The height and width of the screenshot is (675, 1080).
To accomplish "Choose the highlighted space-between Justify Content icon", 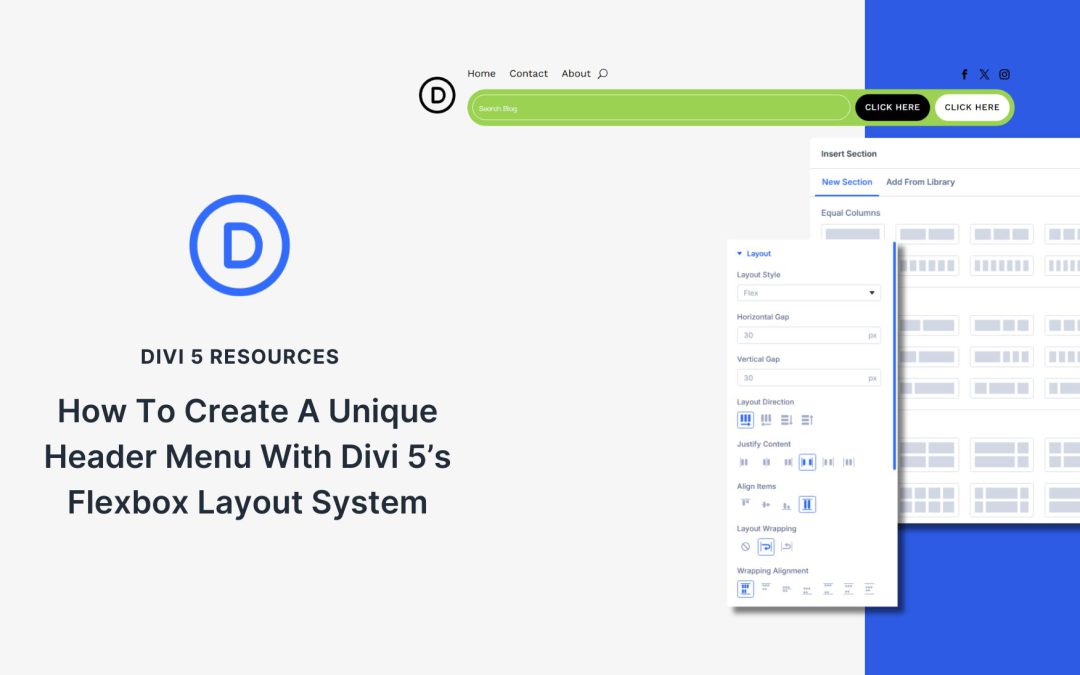I will (x=807, y=462).
